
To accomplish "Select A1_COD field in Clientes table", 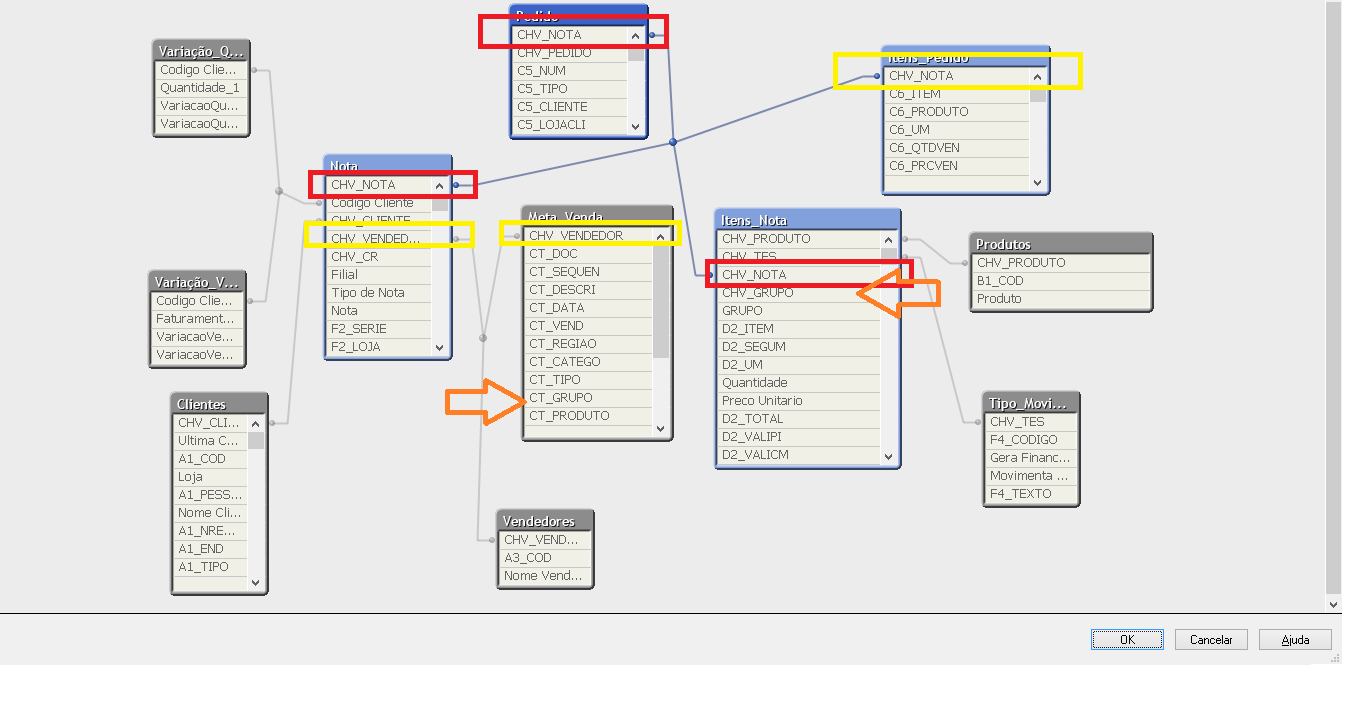I will (x=211, y=459).
